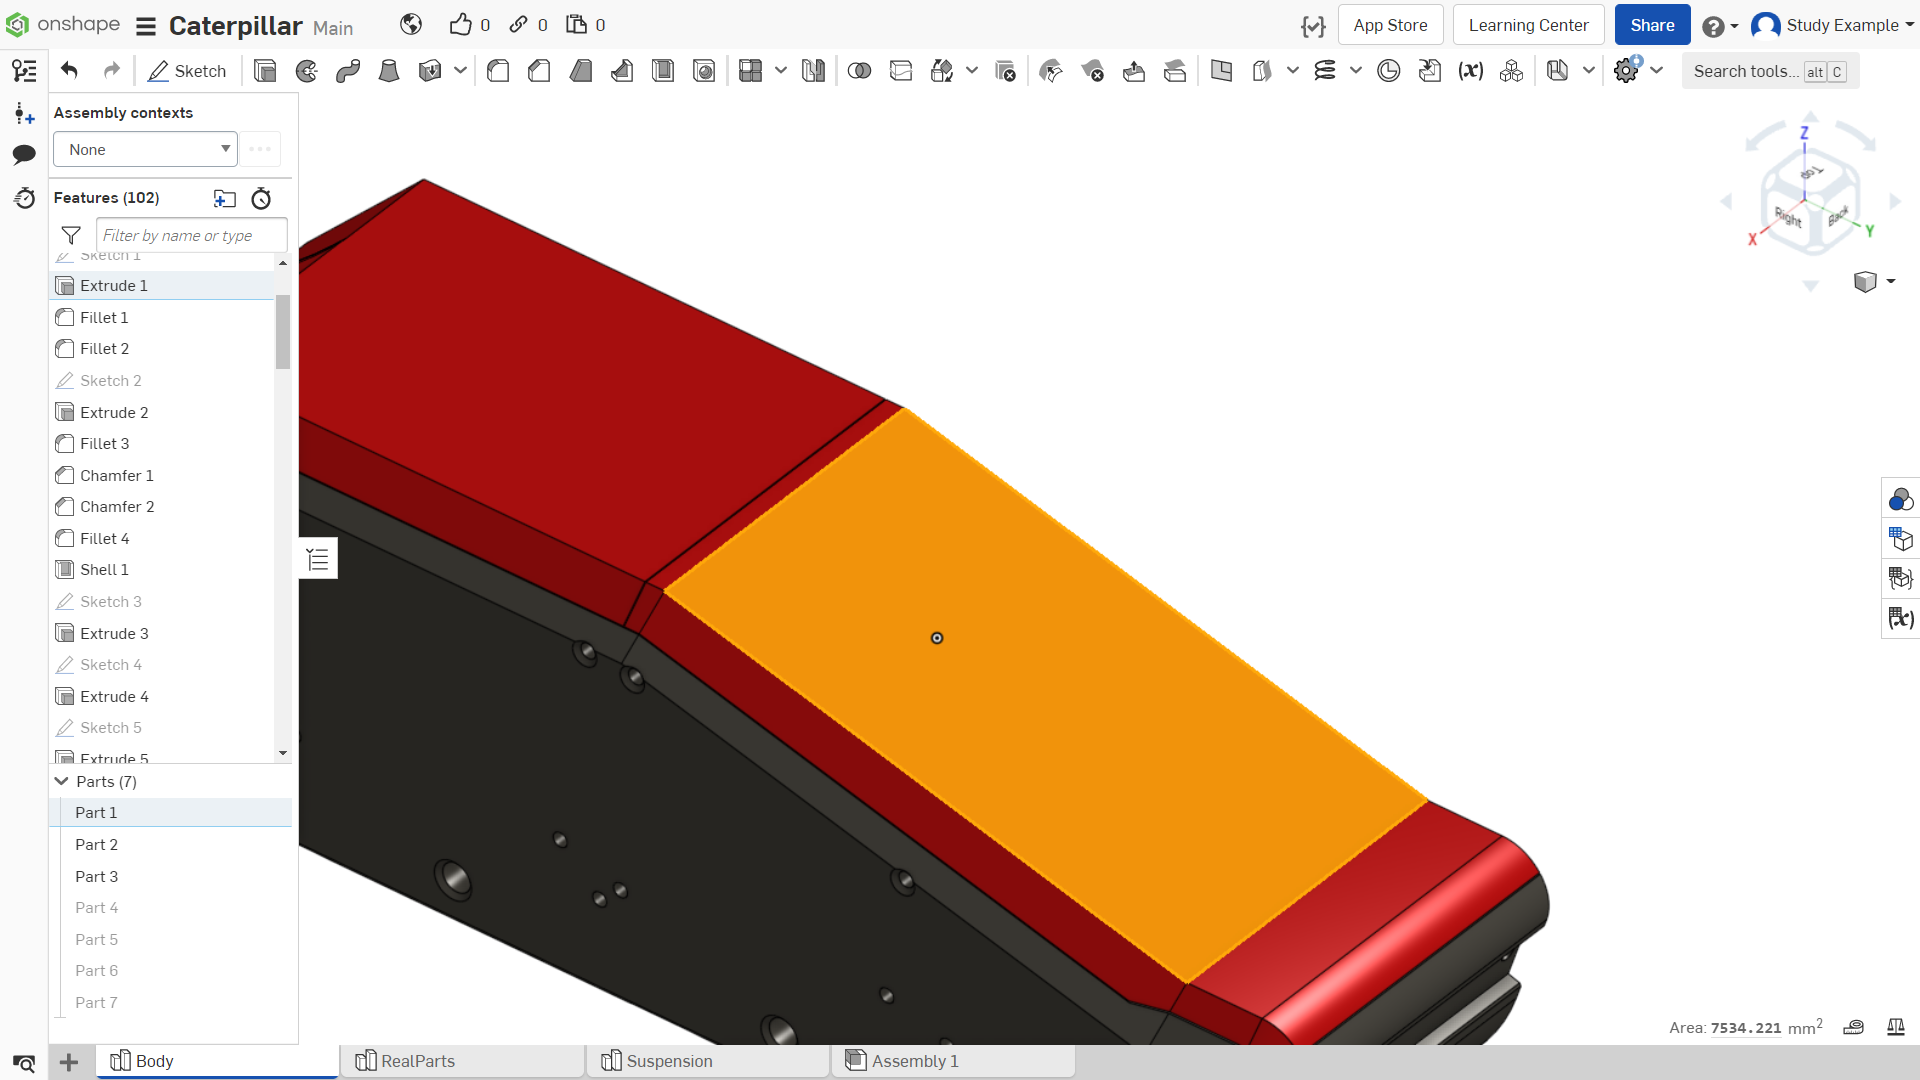This screenshot has width=1920, height=1080.
Task: Select the Revolve tool
Action: (x=307, y=71)
